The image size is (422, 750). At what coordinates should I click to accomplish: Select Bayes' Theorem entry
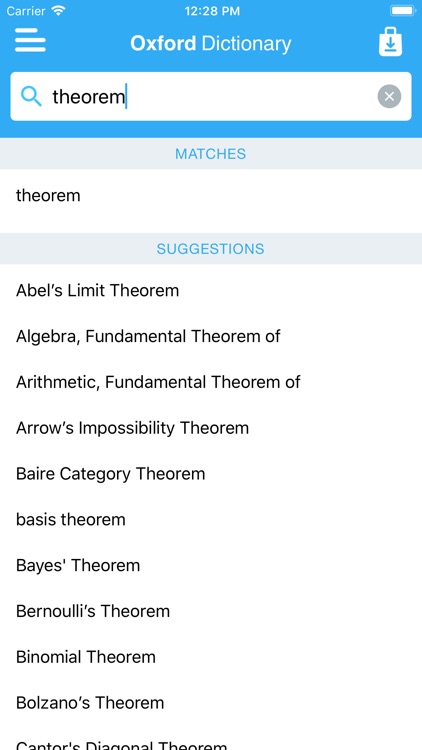211,565
